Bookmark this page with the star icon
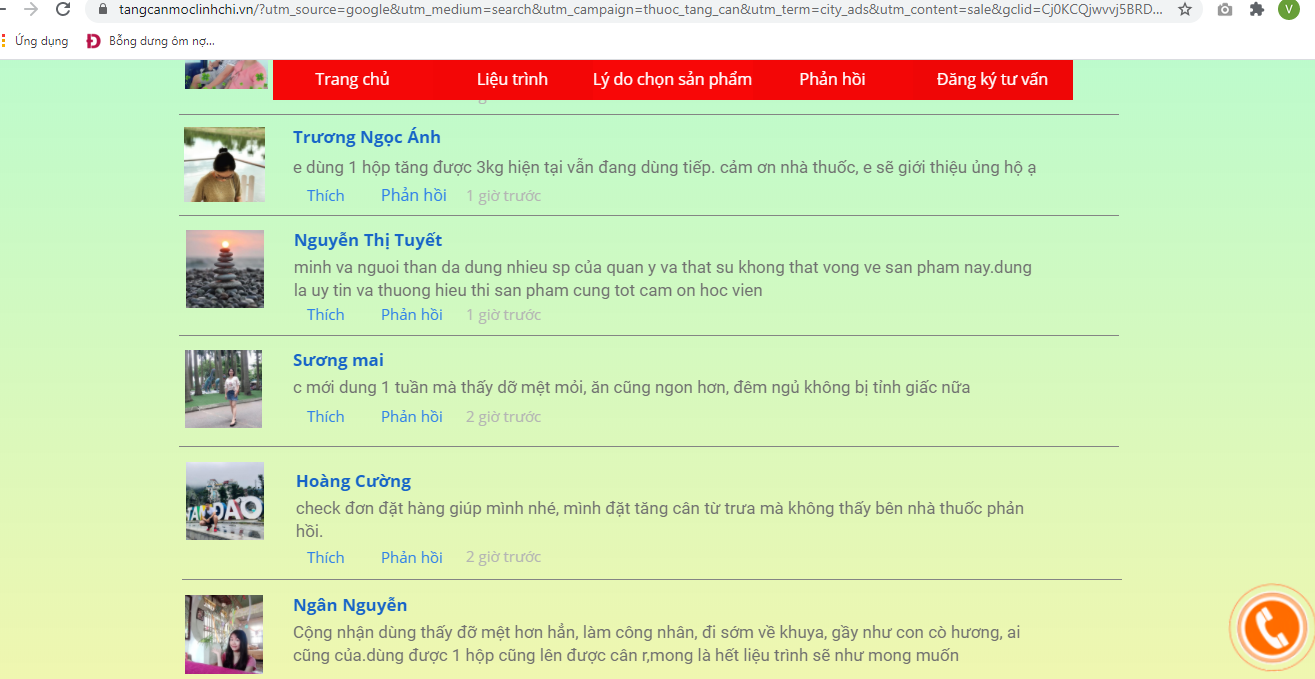This screenshot has height=679, width=1315. click(x=1185, y=9)
